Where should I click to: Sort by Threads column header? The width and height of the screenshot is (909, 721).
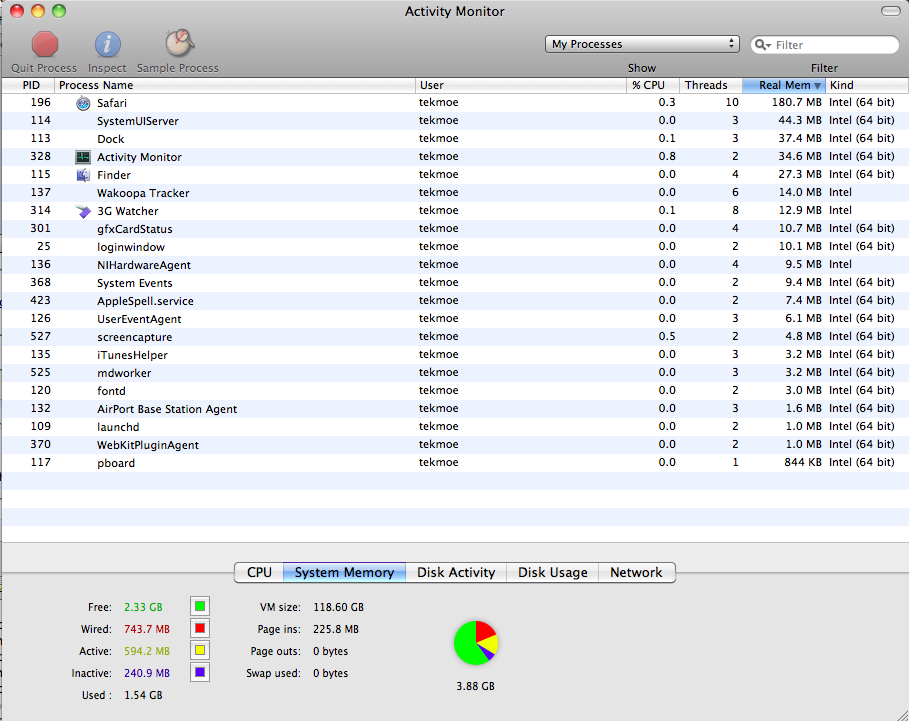point(711,85)
